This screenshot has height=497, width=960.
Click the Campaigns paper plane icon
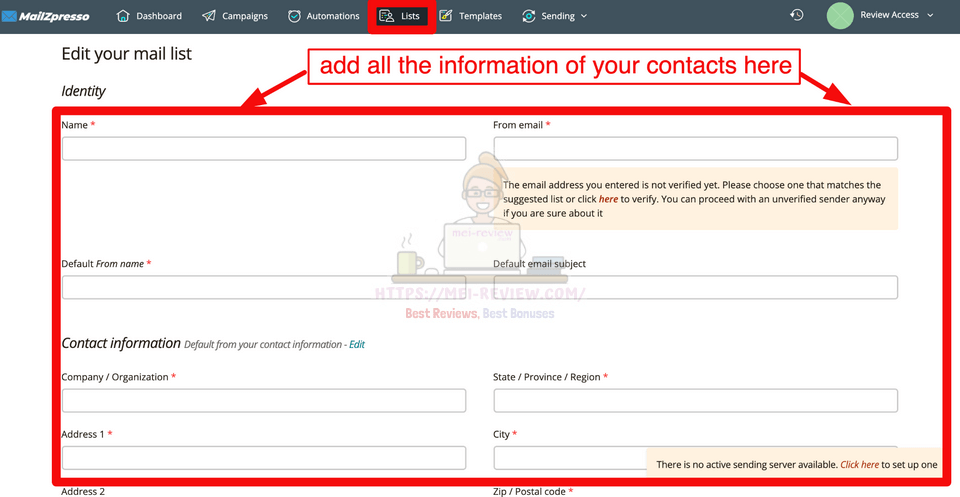click(x=209, y=16)
